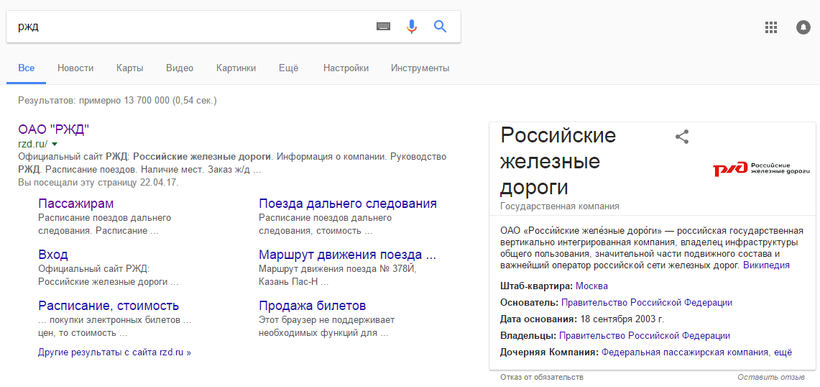Click the РЖД red logo image
This screenshot has width=820, height=387.
[x=761, y=169]
